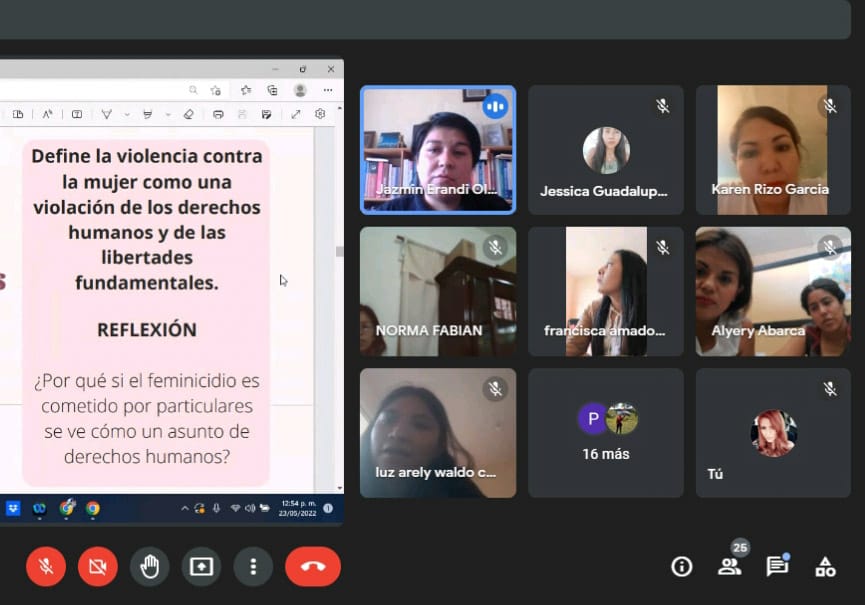Screen dimensions: 865x605
Task: Select the Karen Rizo Garcia video tile
Action: [x=771, y=150]
